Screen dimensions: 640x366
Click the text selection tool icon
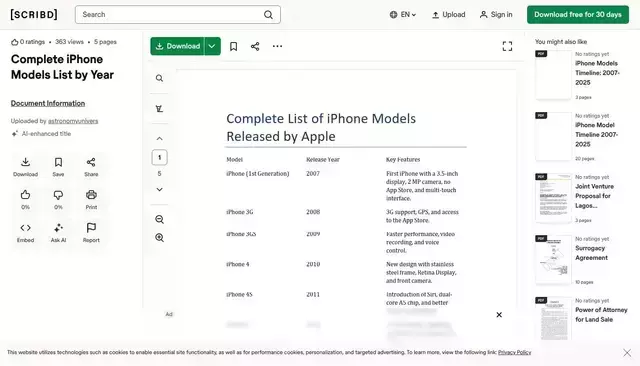pyautogui.click(x=159, y=109)
